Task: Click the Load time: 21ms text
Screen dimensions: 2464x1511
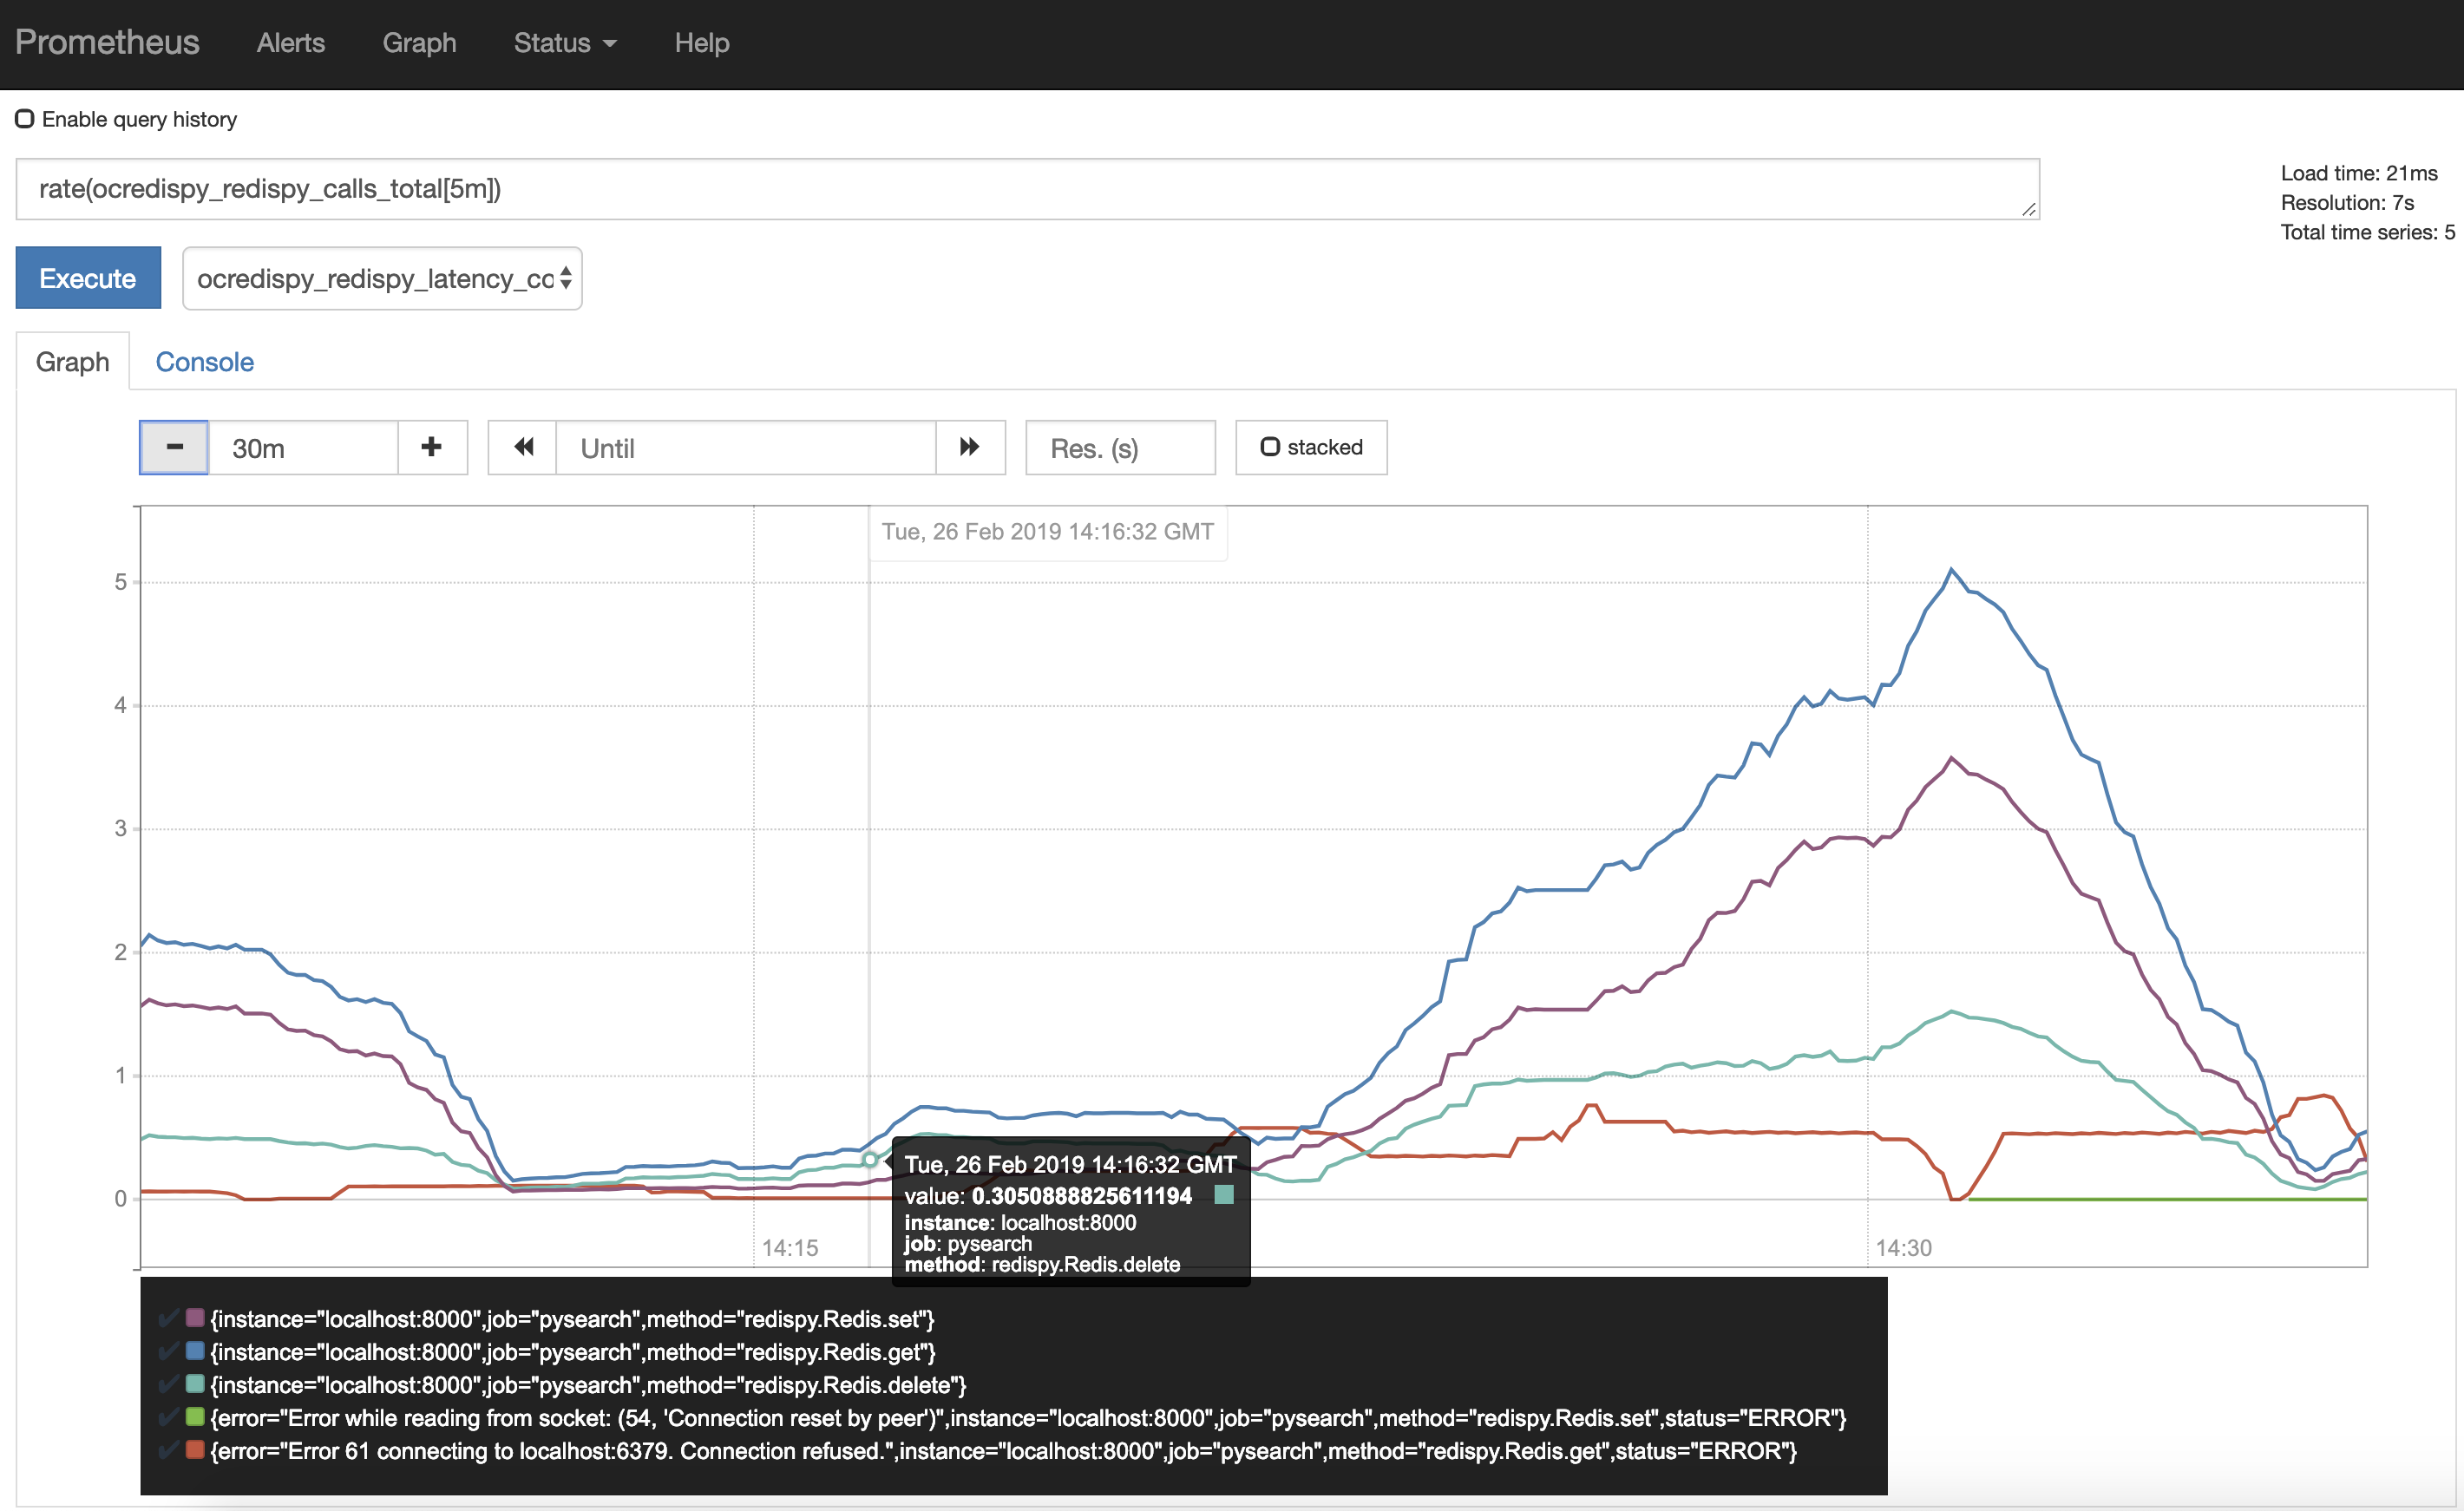Action: point(2359,173)
